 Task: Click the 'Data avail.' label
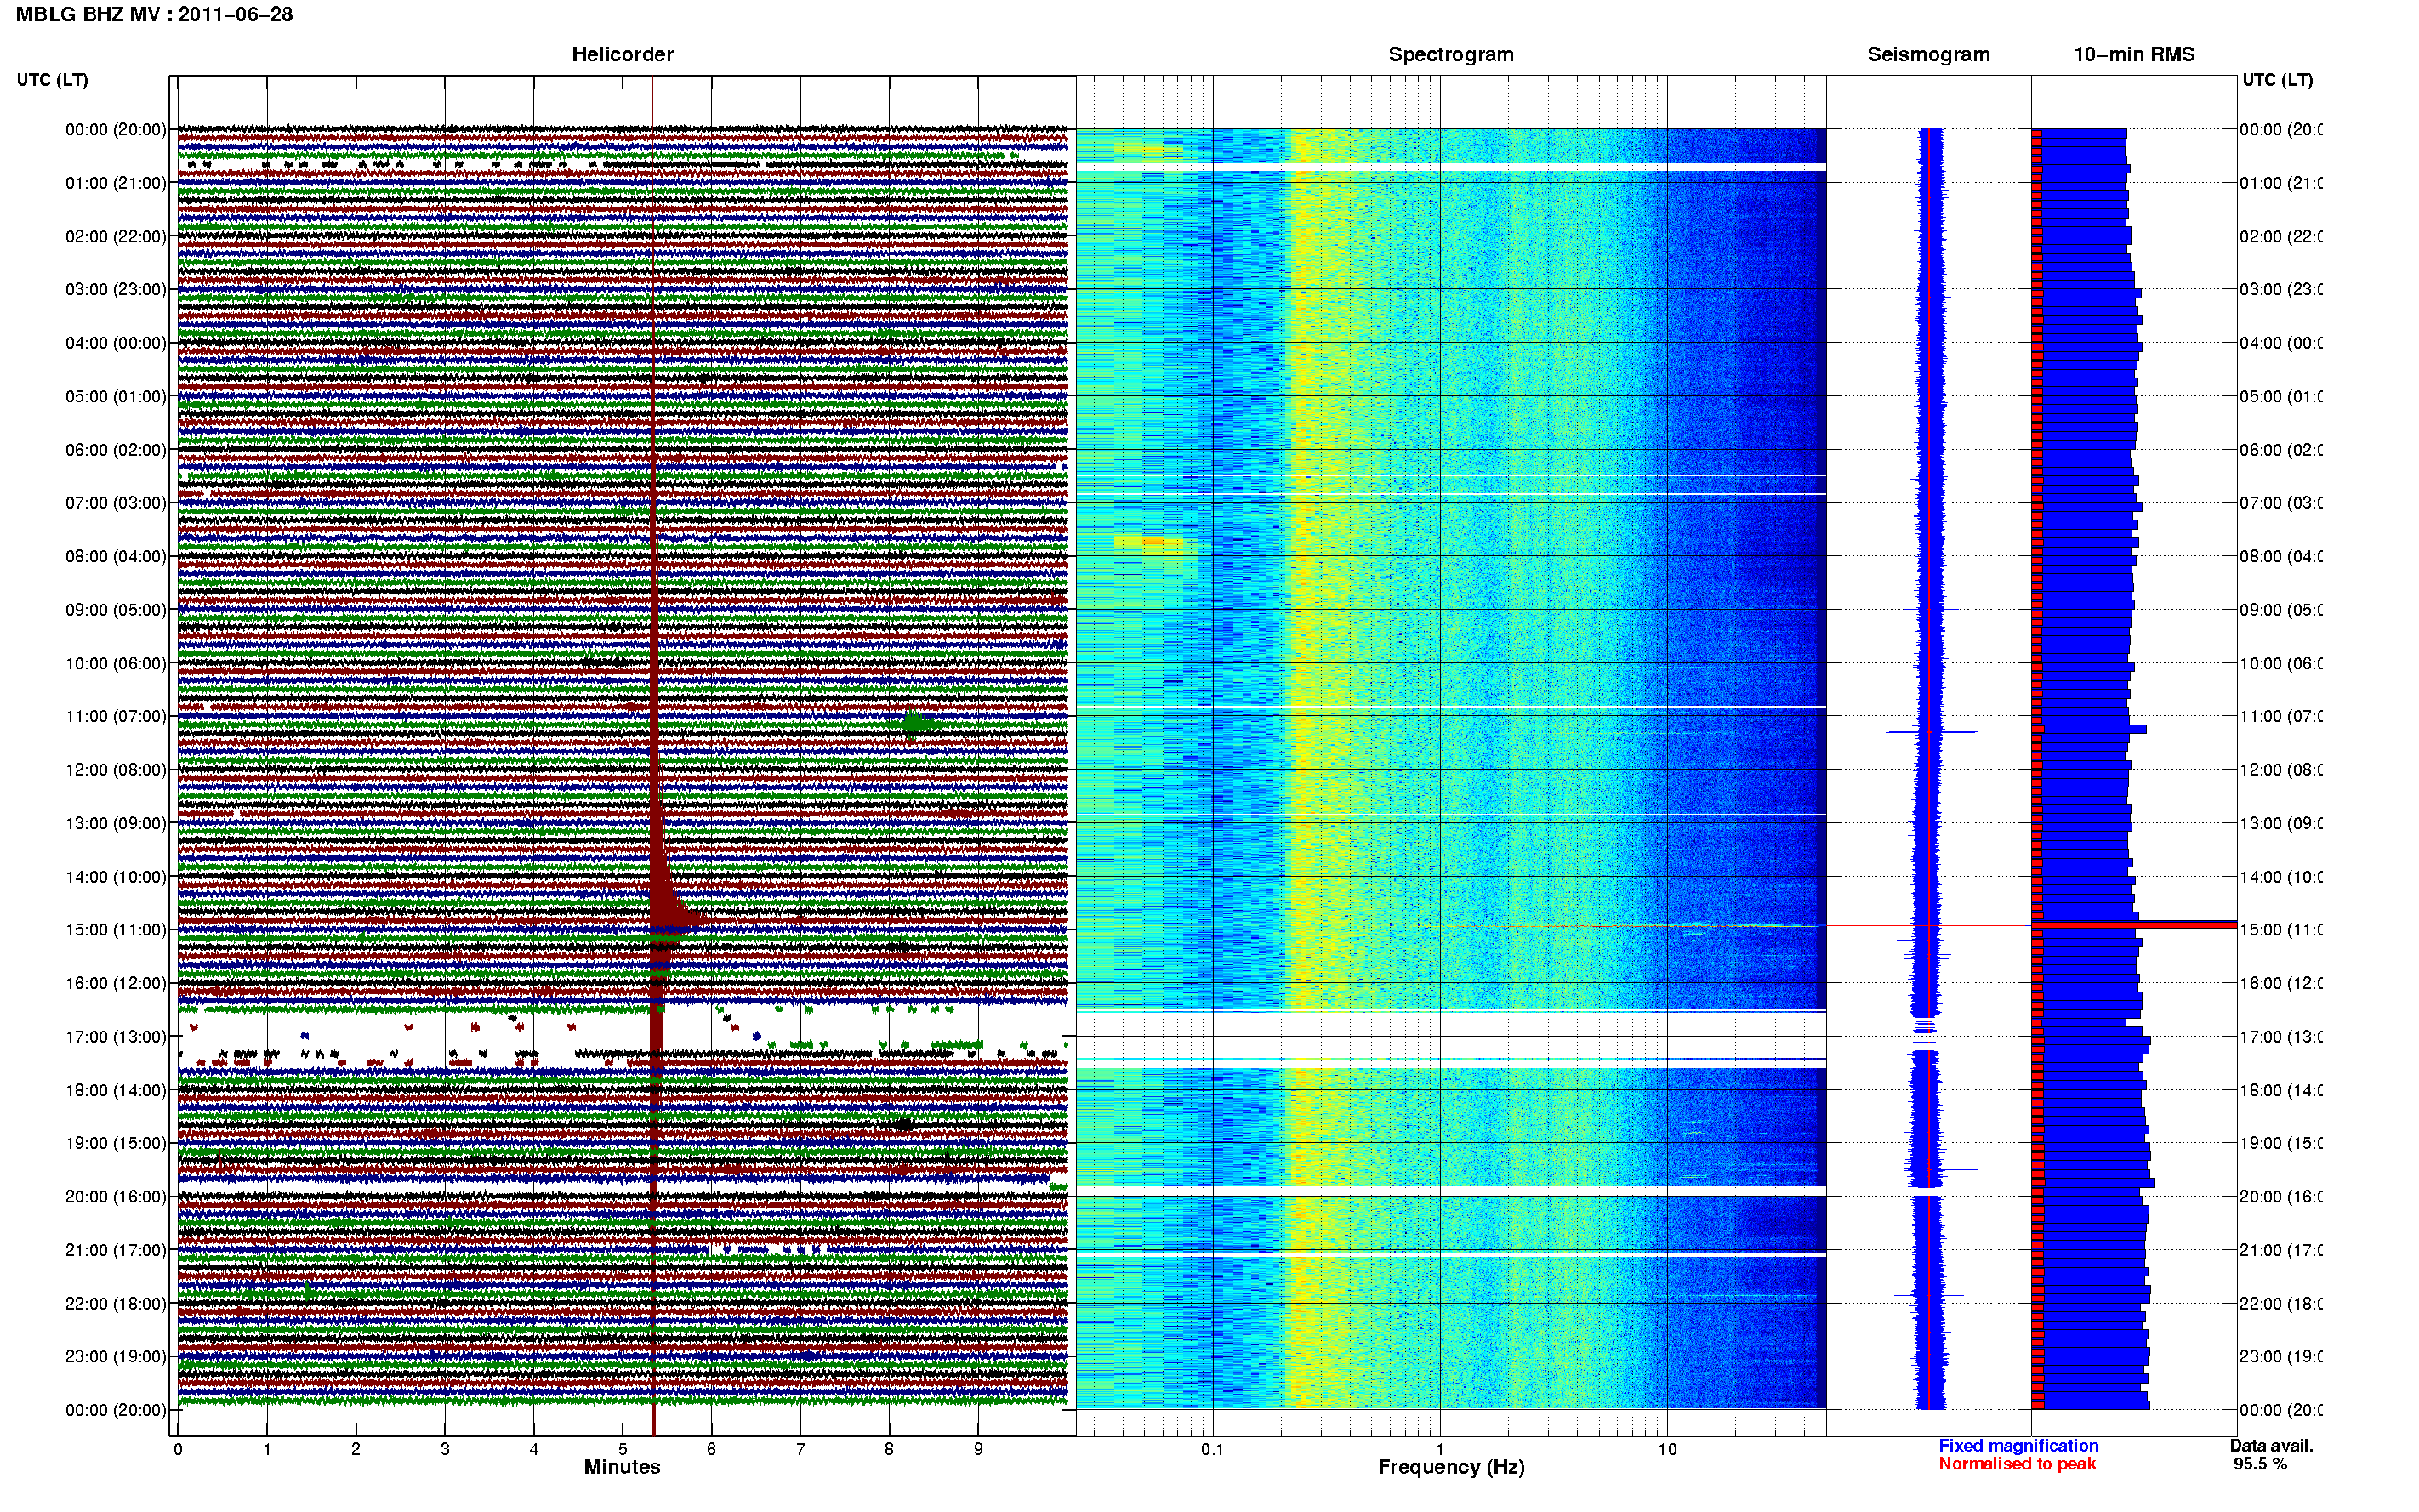pos(2271,1445)
